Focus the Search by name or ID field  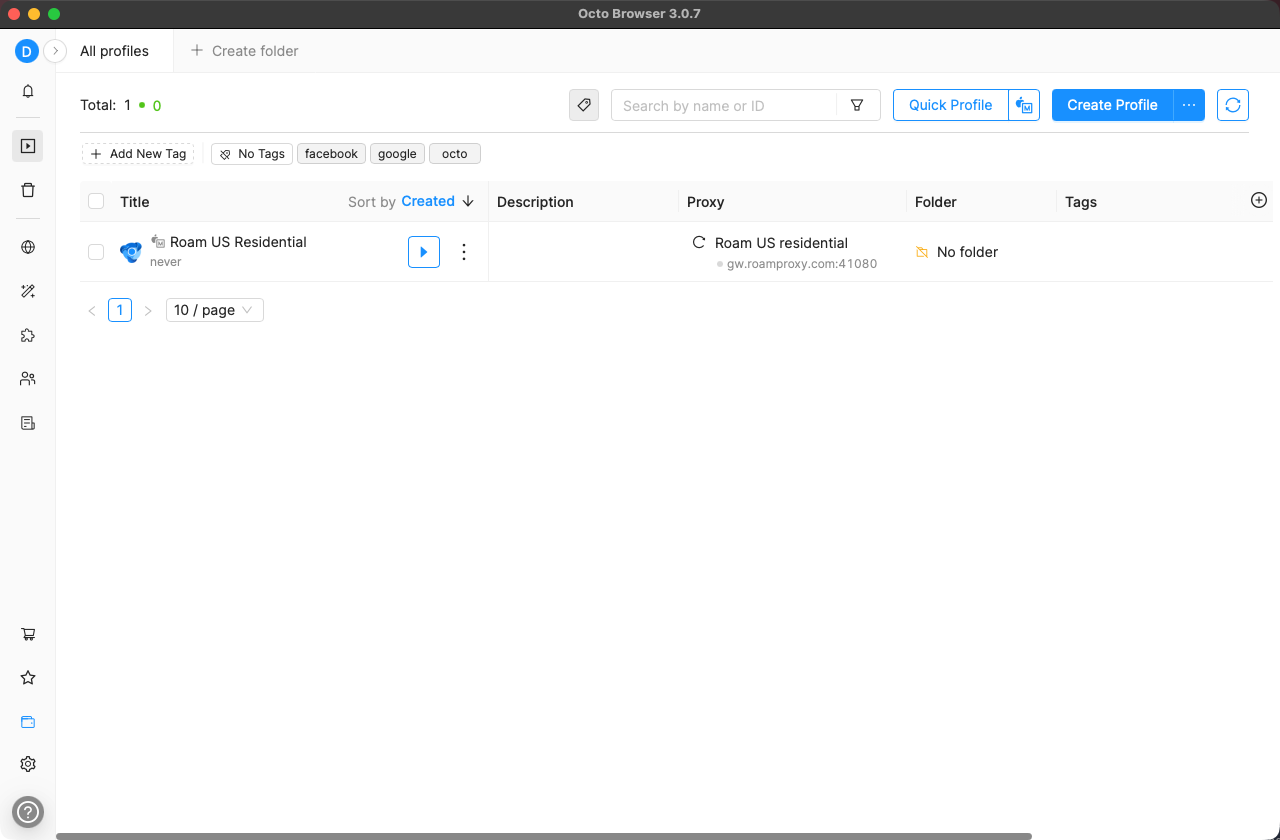pos(724,105)
